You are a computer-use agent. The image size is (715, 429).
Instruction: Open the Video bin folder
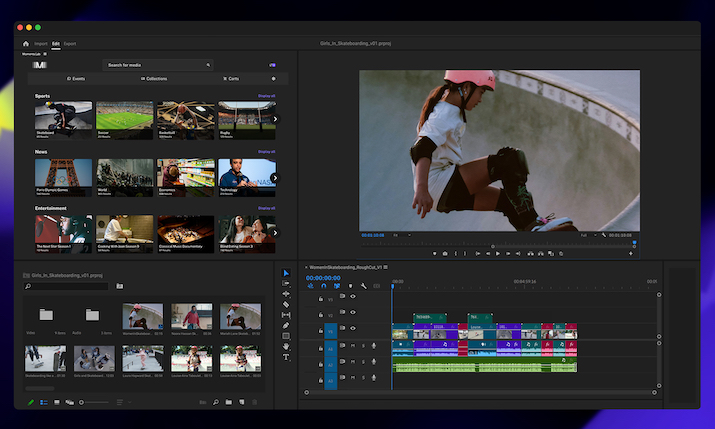(46, 315)
